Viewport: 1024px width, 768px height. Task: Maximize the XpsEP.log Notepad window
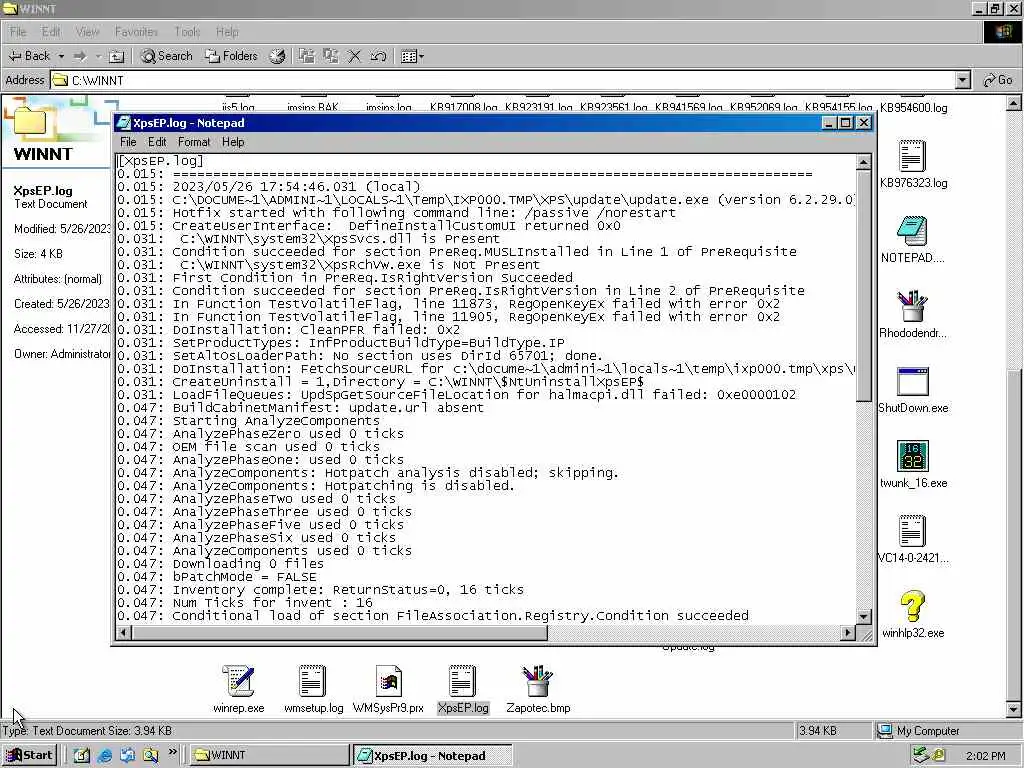[846, 123]
